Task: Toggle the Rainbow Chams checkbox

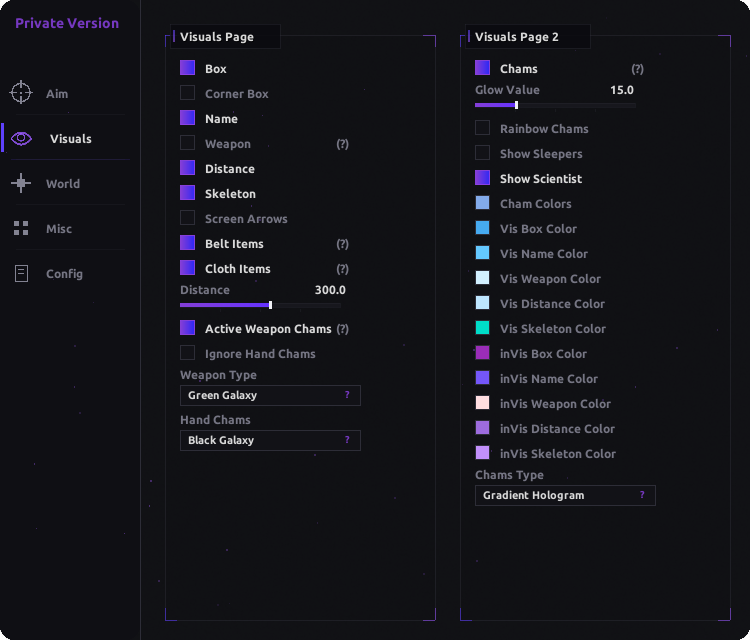Action: point(482,128)
